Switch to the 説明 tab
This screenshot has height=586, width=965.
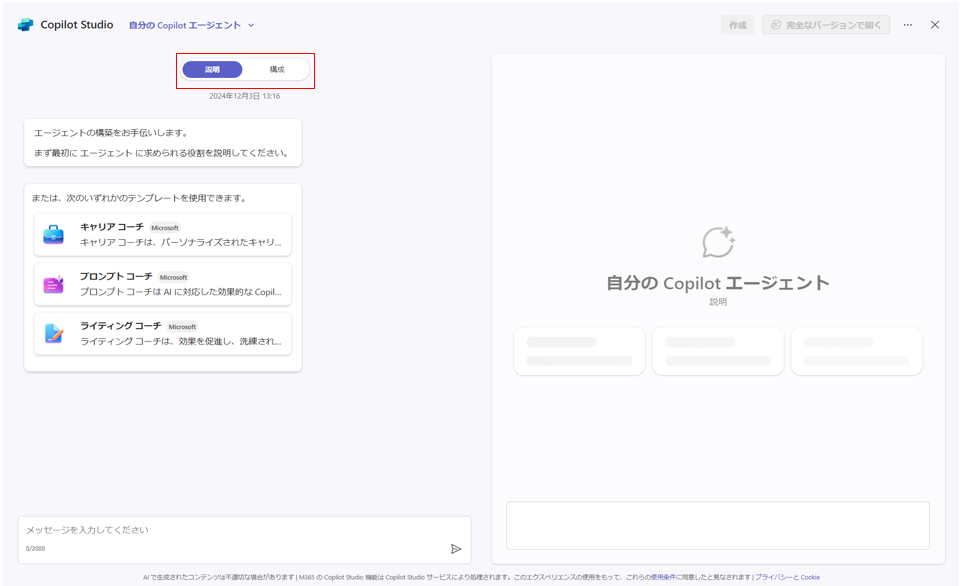(212, 70)
